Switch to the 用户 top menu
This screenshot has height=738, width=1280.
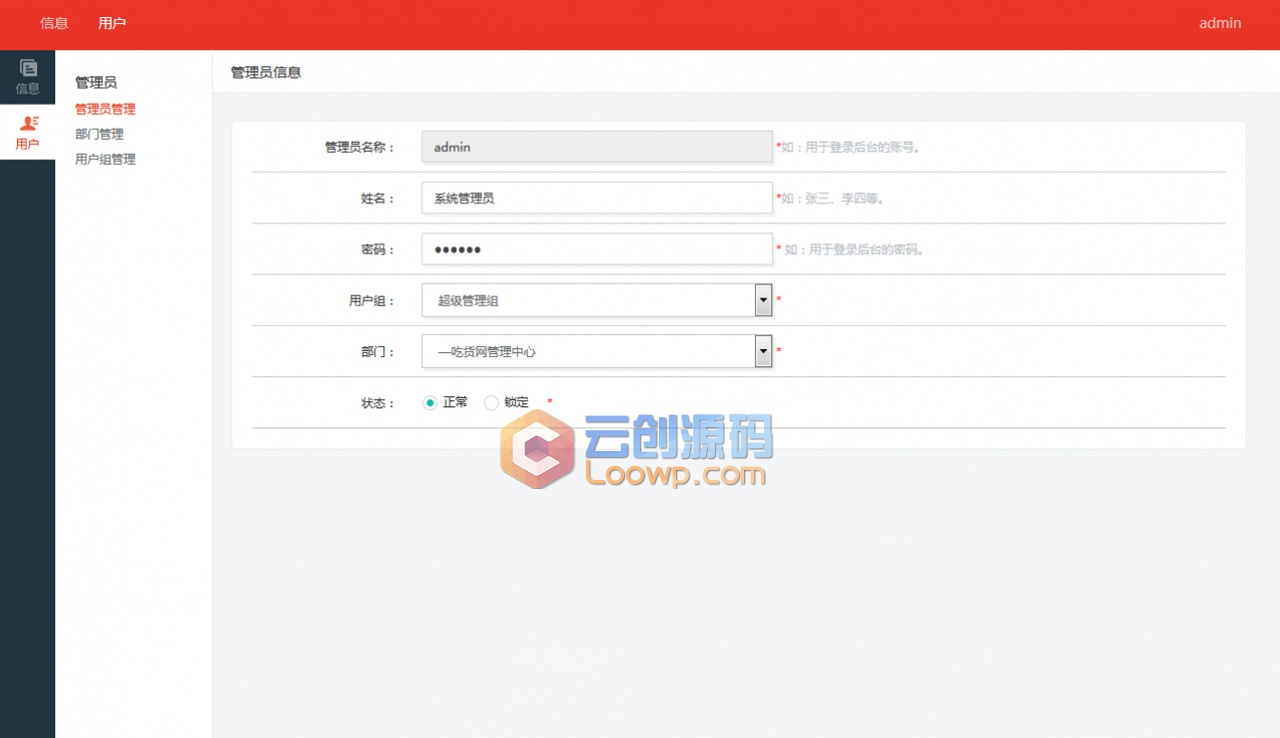pos(112,23)
